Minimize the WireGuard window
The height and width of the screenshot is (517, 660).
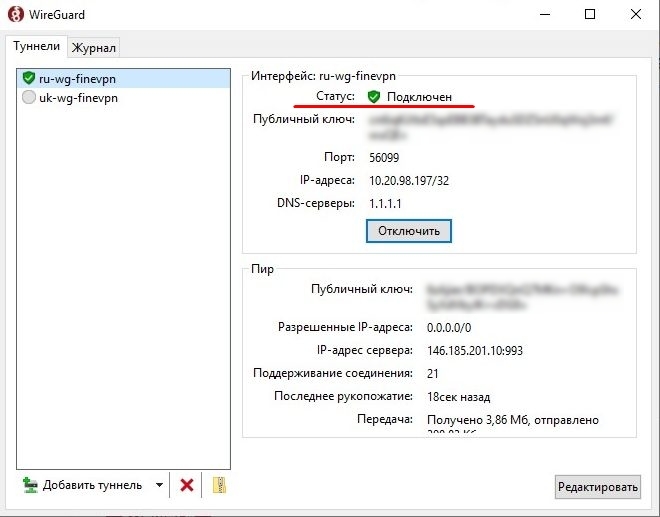coord(545,14)
